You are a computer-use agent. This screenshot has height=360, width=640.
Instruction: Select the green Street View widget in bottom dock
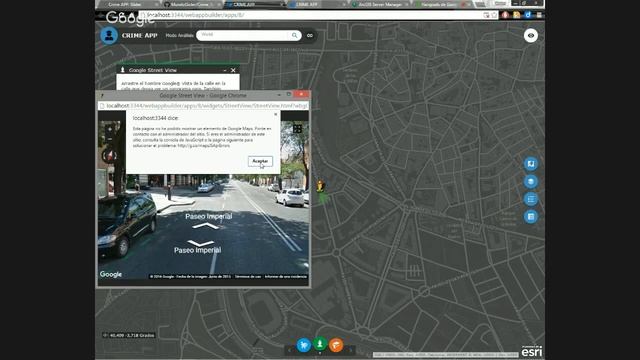click(x=320, y=344)
